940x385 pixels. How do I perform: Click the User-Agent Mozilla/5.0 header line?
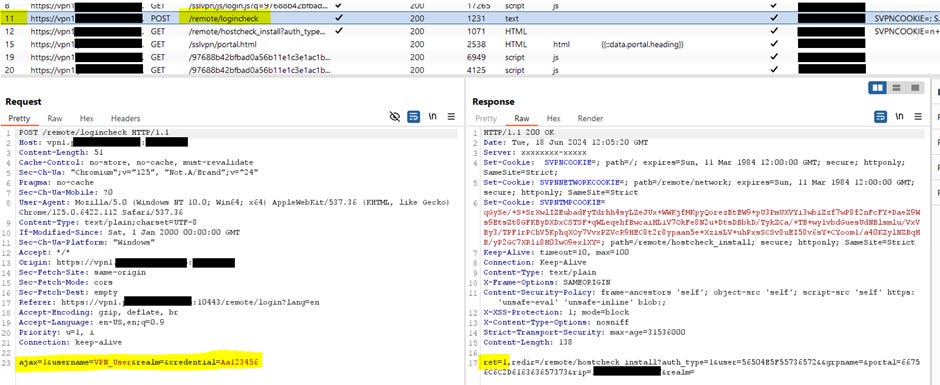233,207
